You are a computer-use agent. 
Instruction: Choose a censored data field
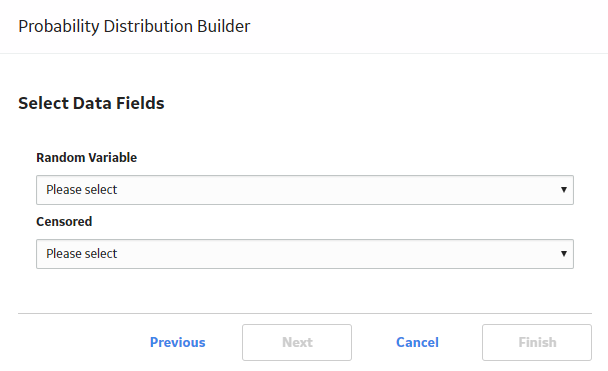point(305,254)
